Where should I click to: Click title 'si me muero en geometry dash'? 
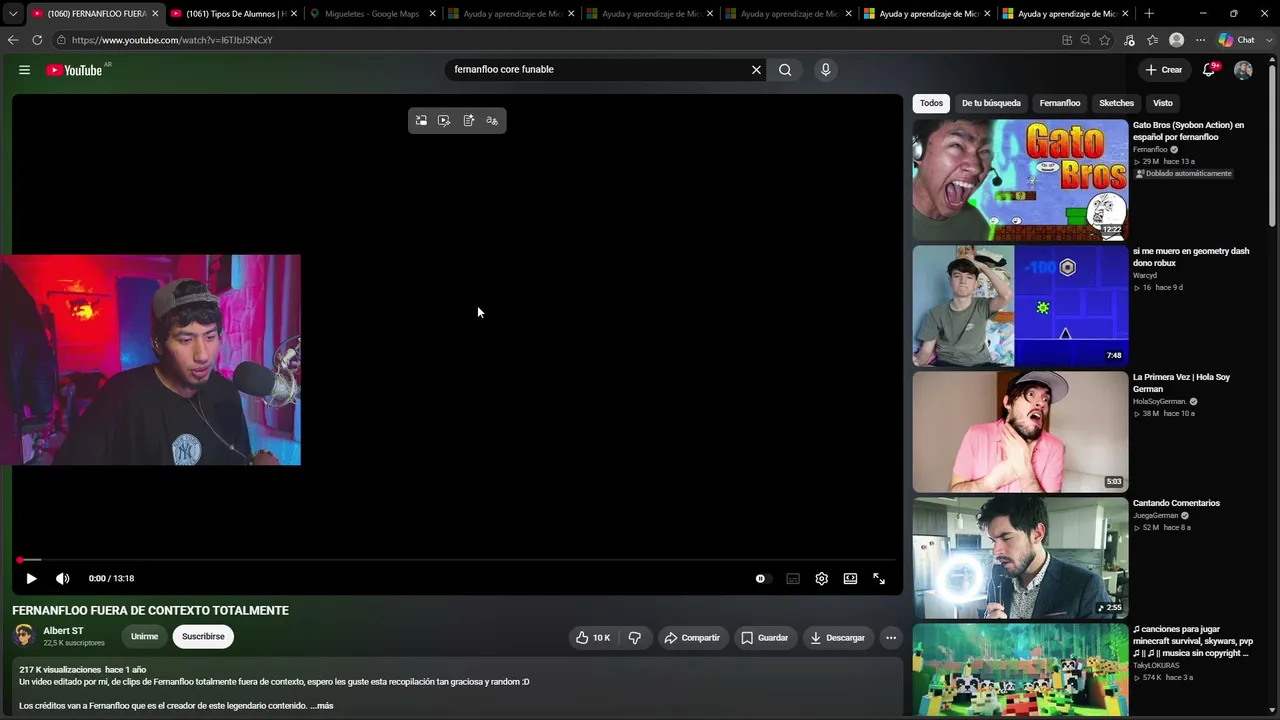pos(1191,257)
